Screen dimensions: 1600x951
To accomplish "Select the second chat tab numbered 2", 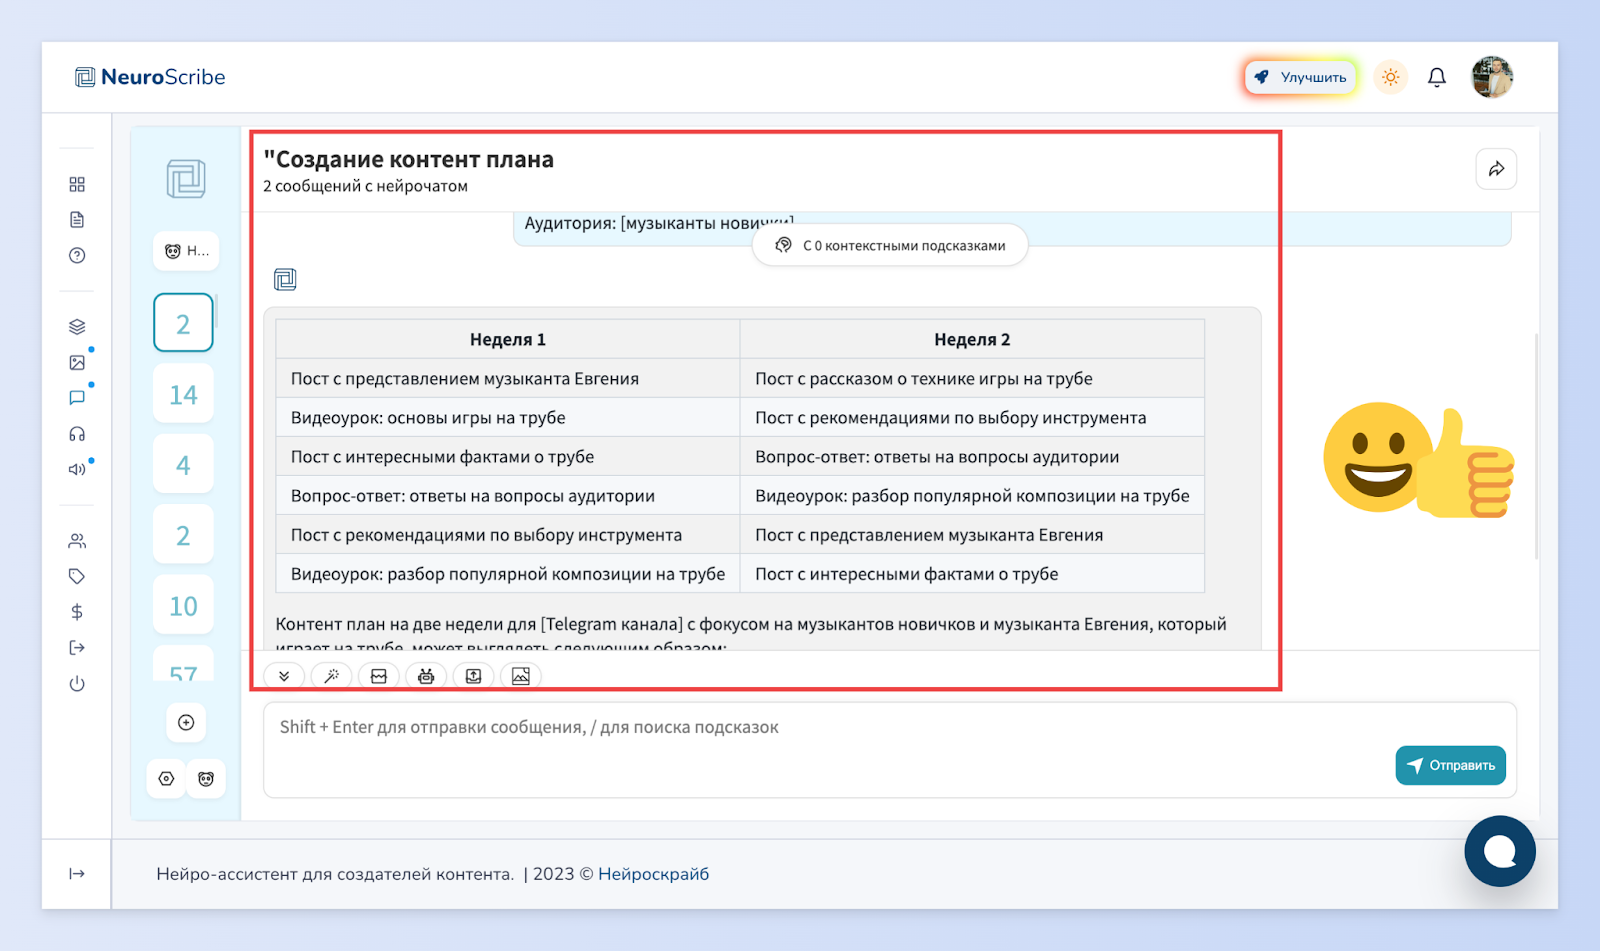I will pos(183,535).
